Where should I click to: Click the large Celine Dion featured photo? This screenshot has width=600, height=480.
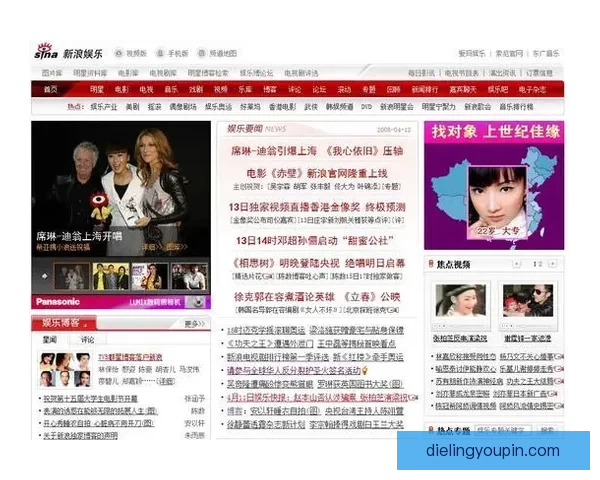121,189
